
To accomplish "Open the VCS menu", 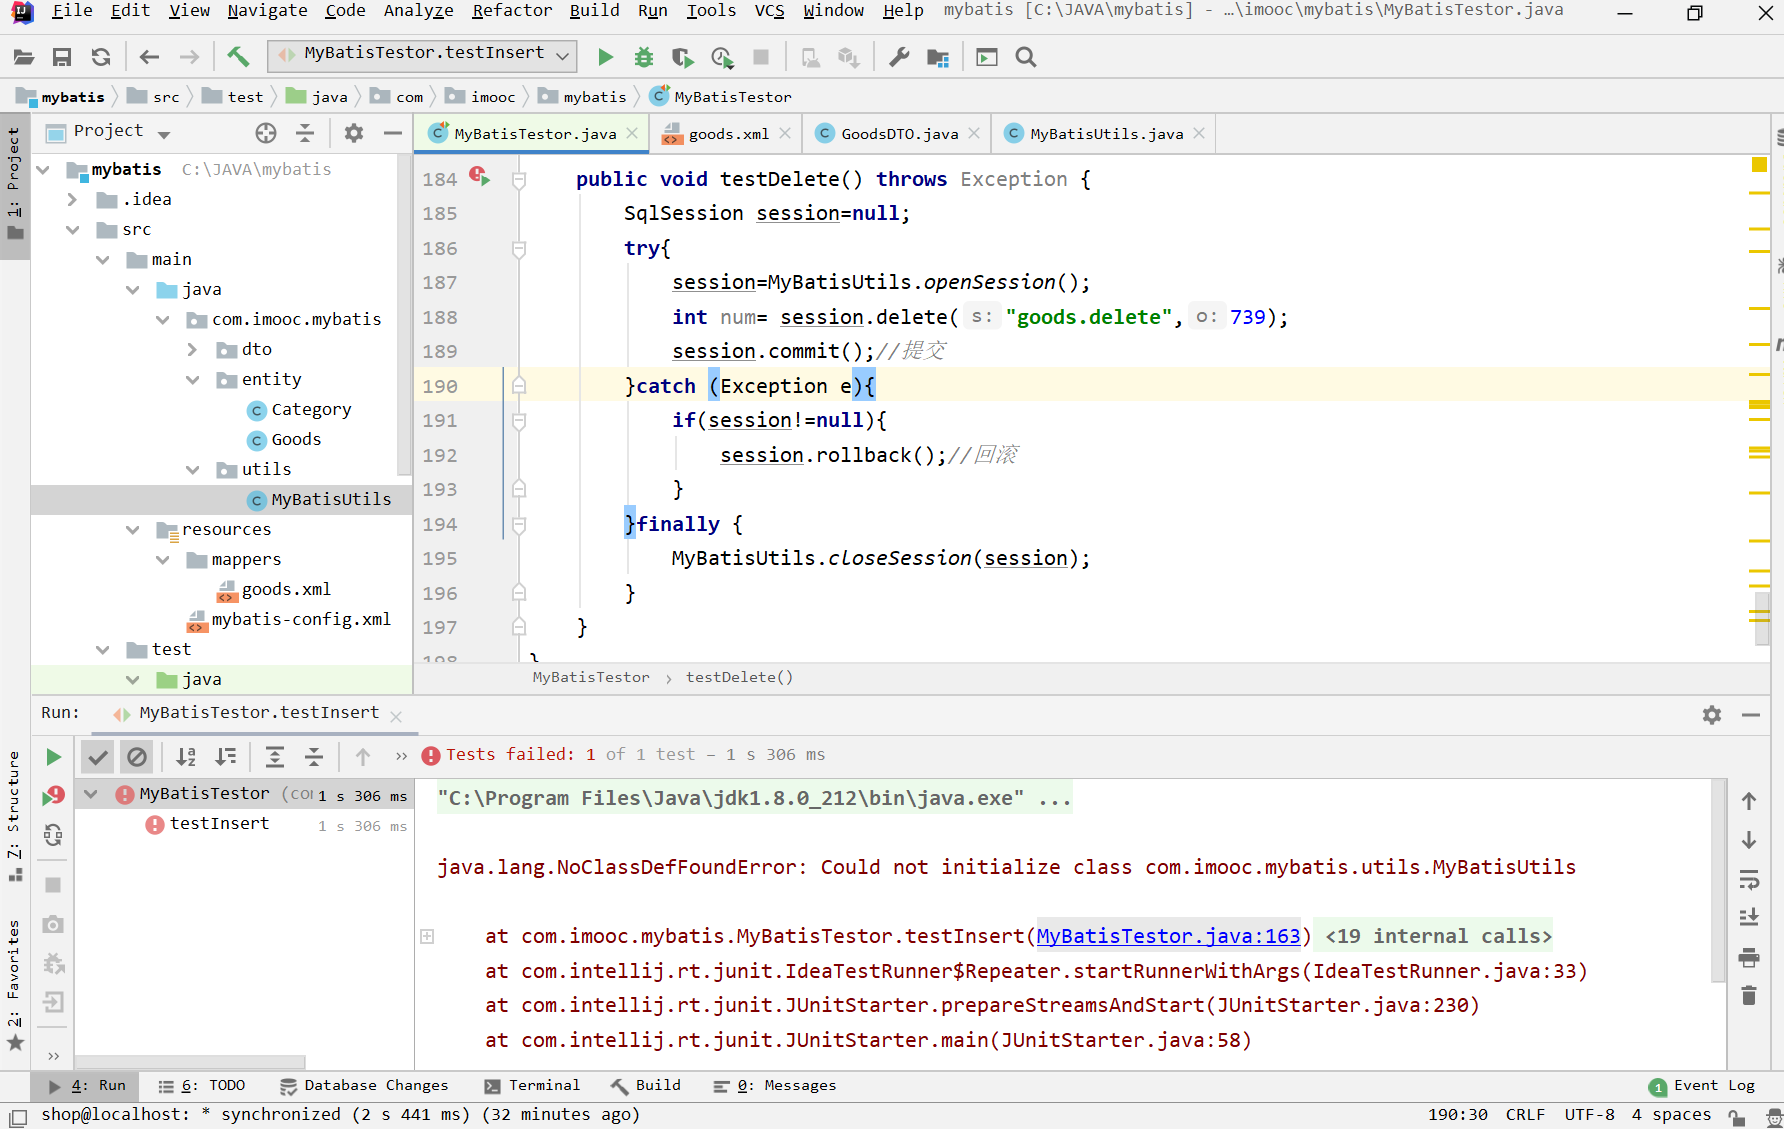I will [x=769, y=11].
